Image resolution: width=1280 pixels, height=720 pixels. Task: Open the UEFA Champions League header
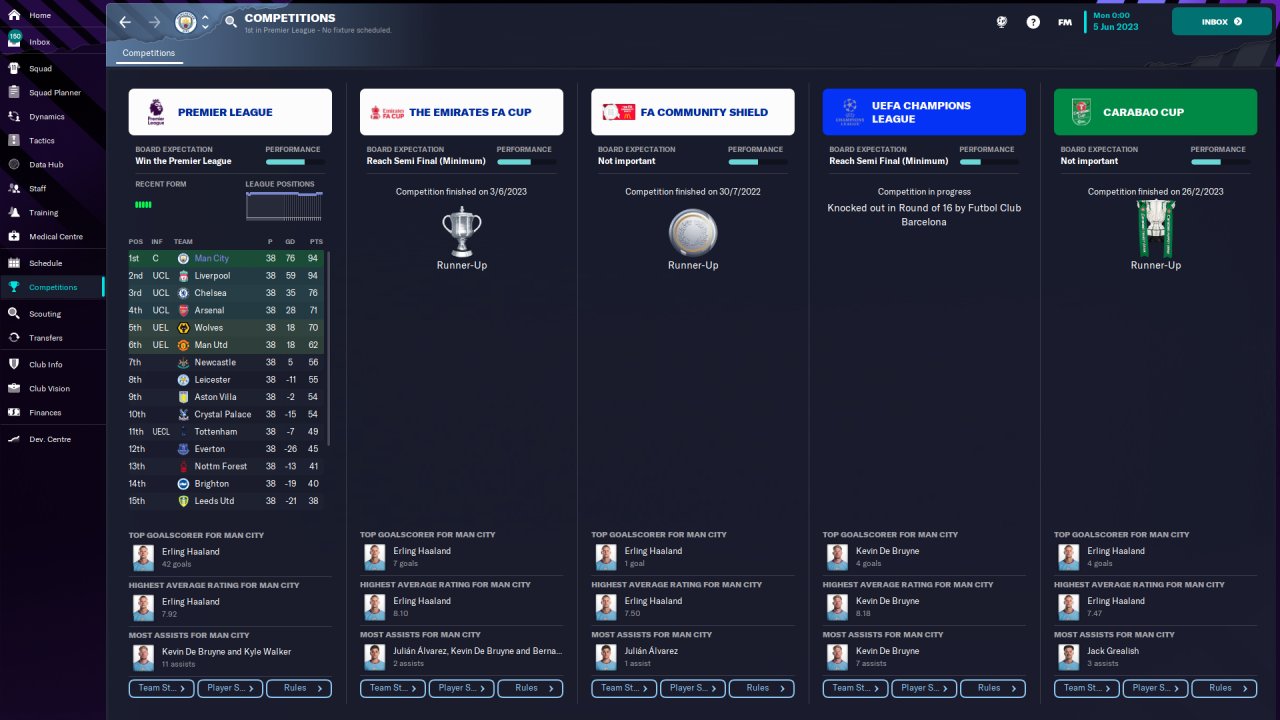coord(924,112)
